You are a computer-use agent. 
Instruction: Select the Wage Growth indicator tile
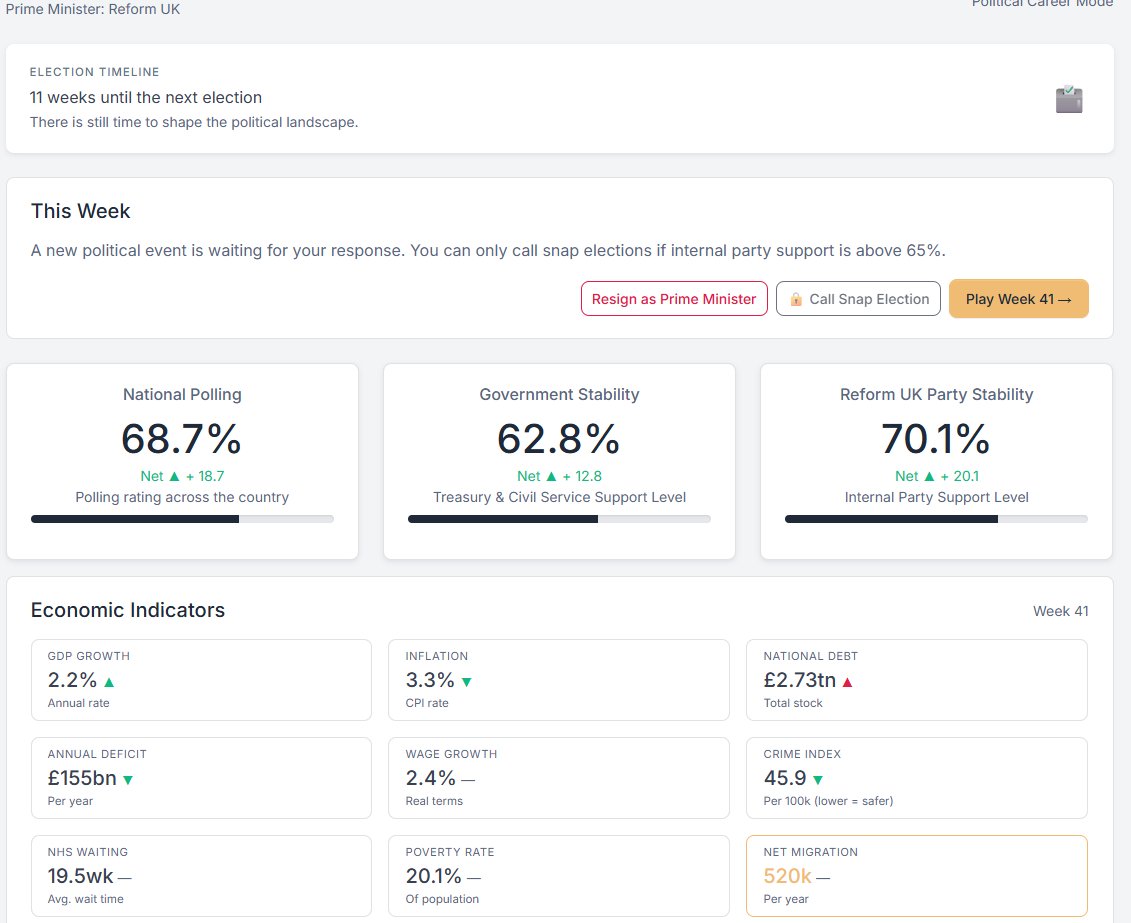click(x=559, y=778)
